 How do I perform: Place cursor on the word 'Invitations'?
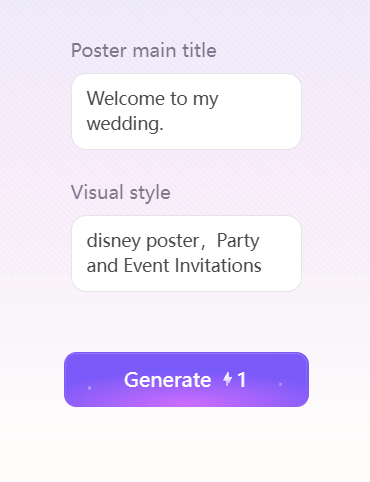point(218,266)
